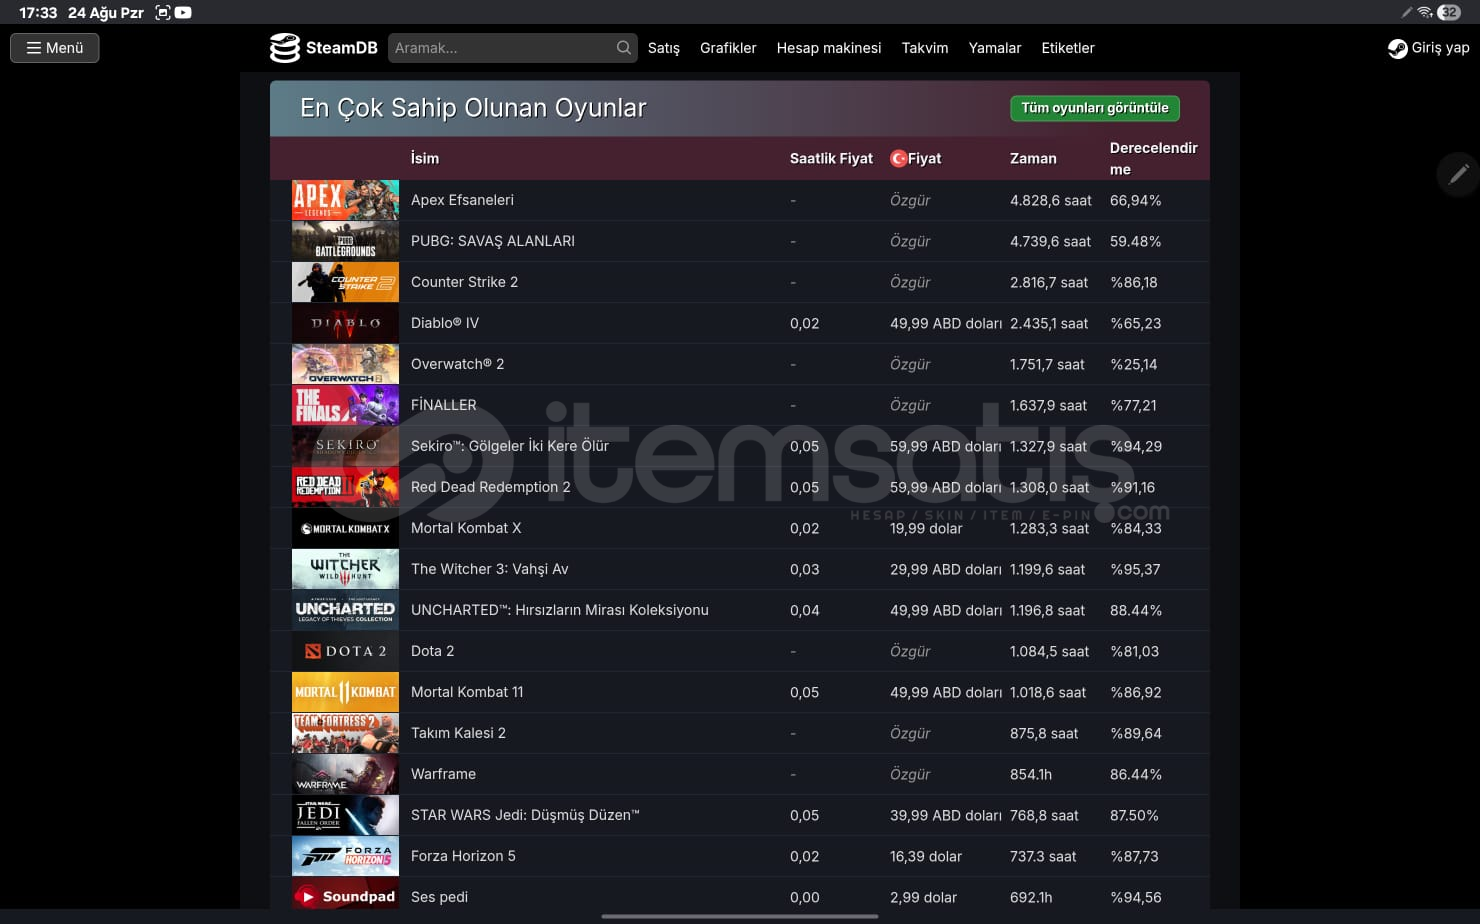The image size is (1480, 924).
Task: Open the Grafikler menu item
Action: pyautogui.click(x=728, y=48)
